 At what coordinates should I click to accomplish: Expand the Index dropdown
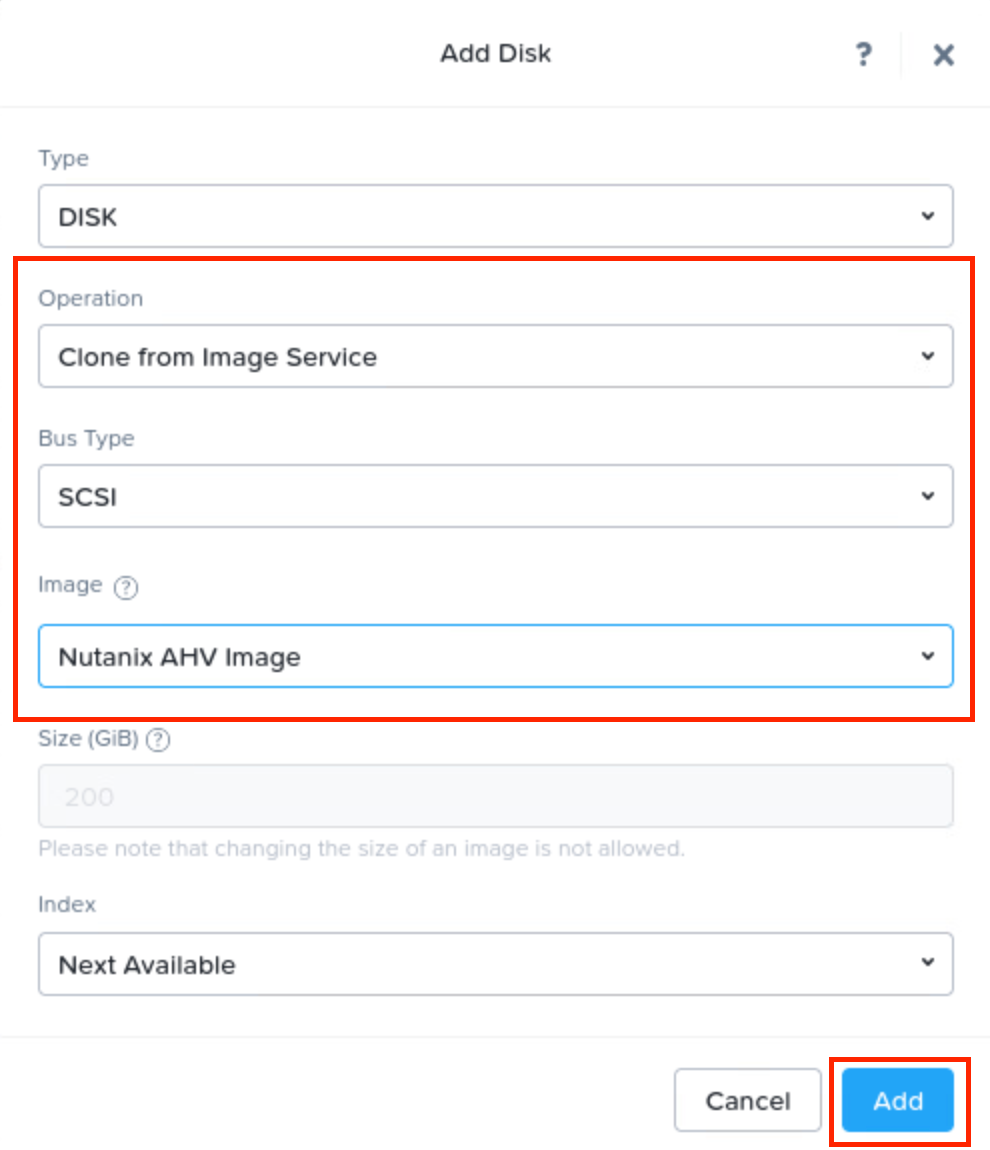coord(495,964)
